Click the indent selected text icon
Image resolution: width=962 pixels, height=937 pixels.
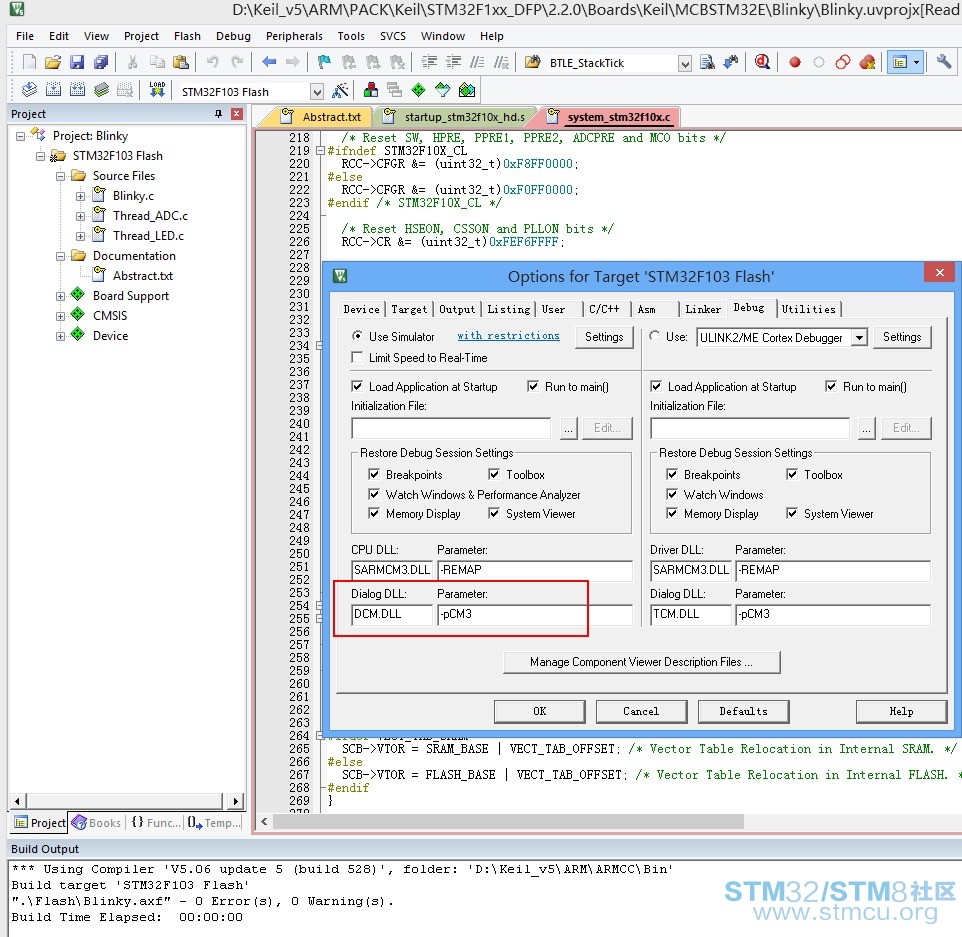click(429, 62)
